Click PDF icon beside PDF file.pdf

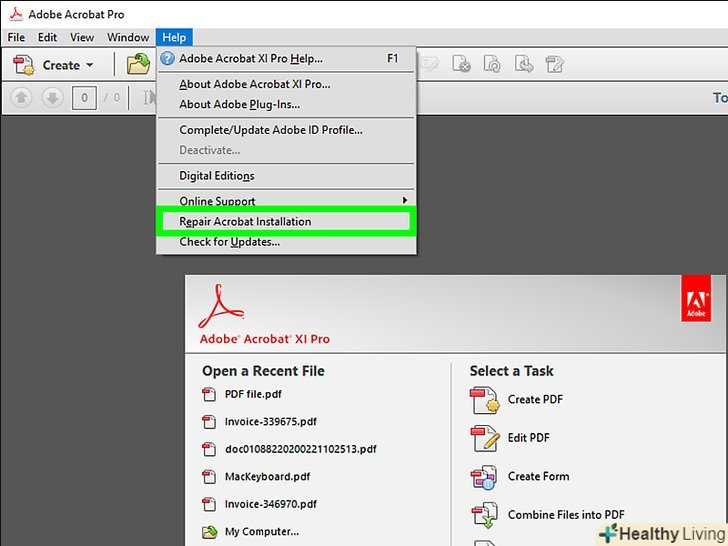[209, 395]
